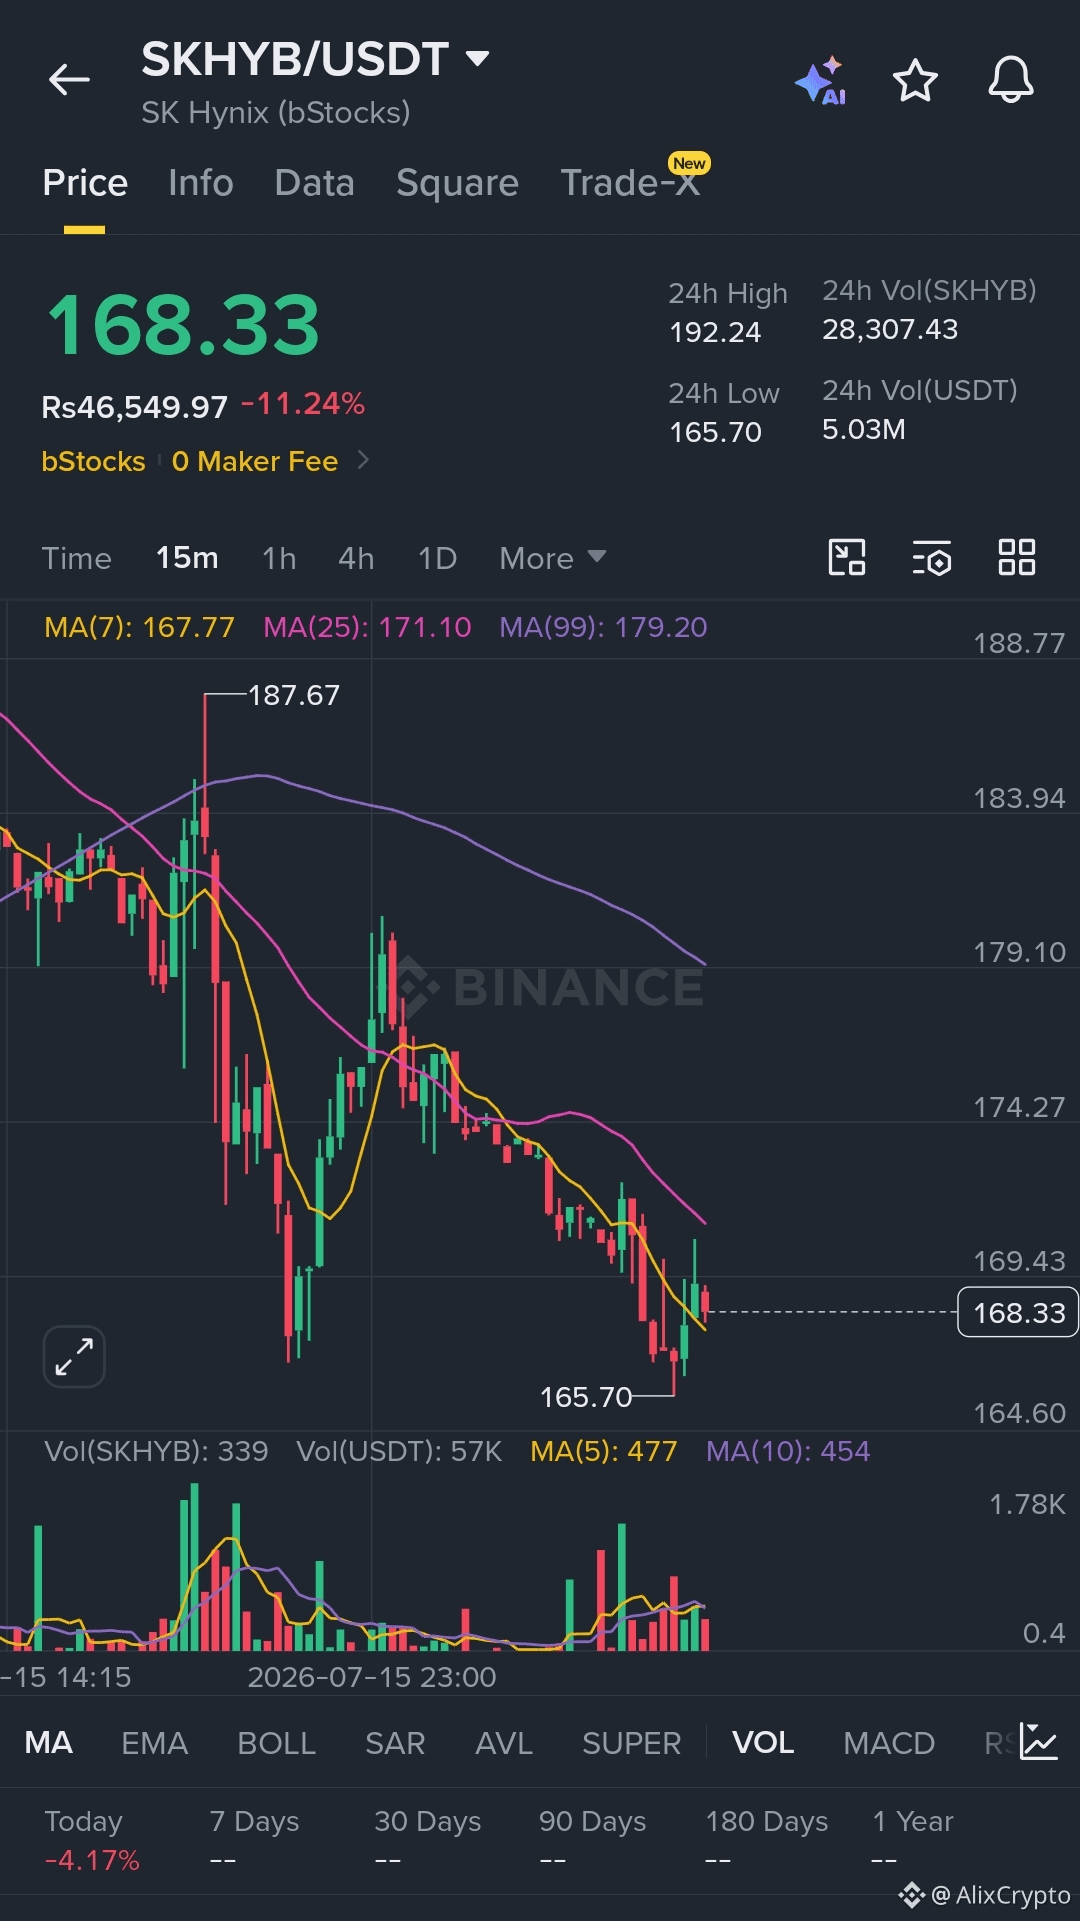1080x1921 pixels.
Task: Tap the large price 168.33
Action: 184,325
